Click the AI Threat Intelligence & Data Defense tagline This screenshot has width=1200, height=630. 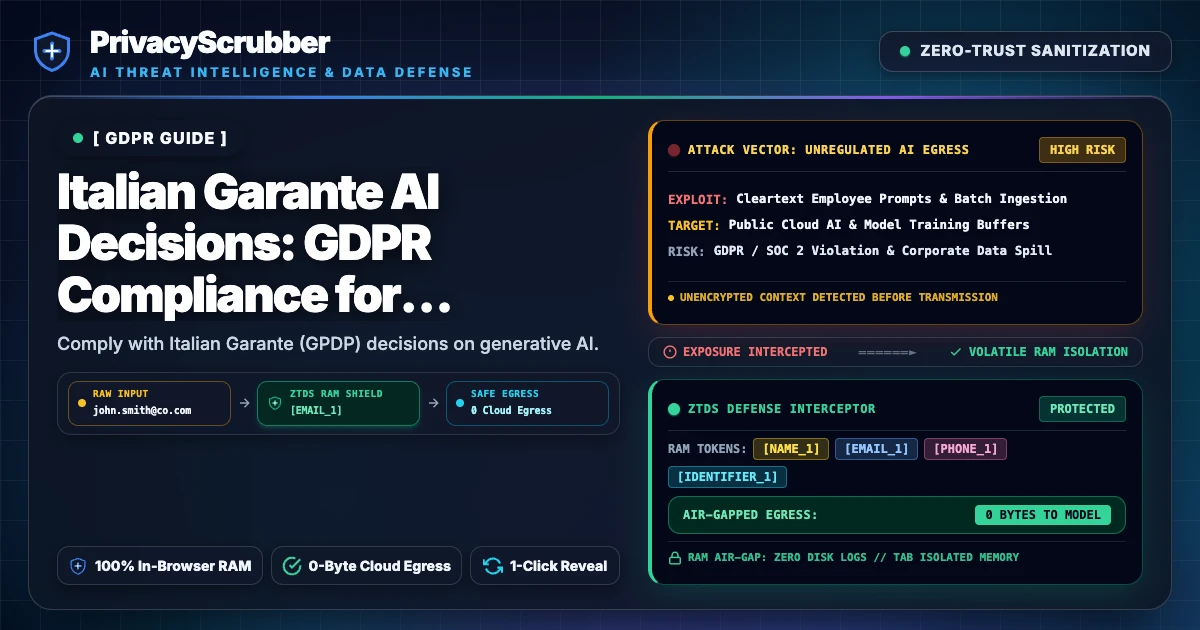pos(281,73)
